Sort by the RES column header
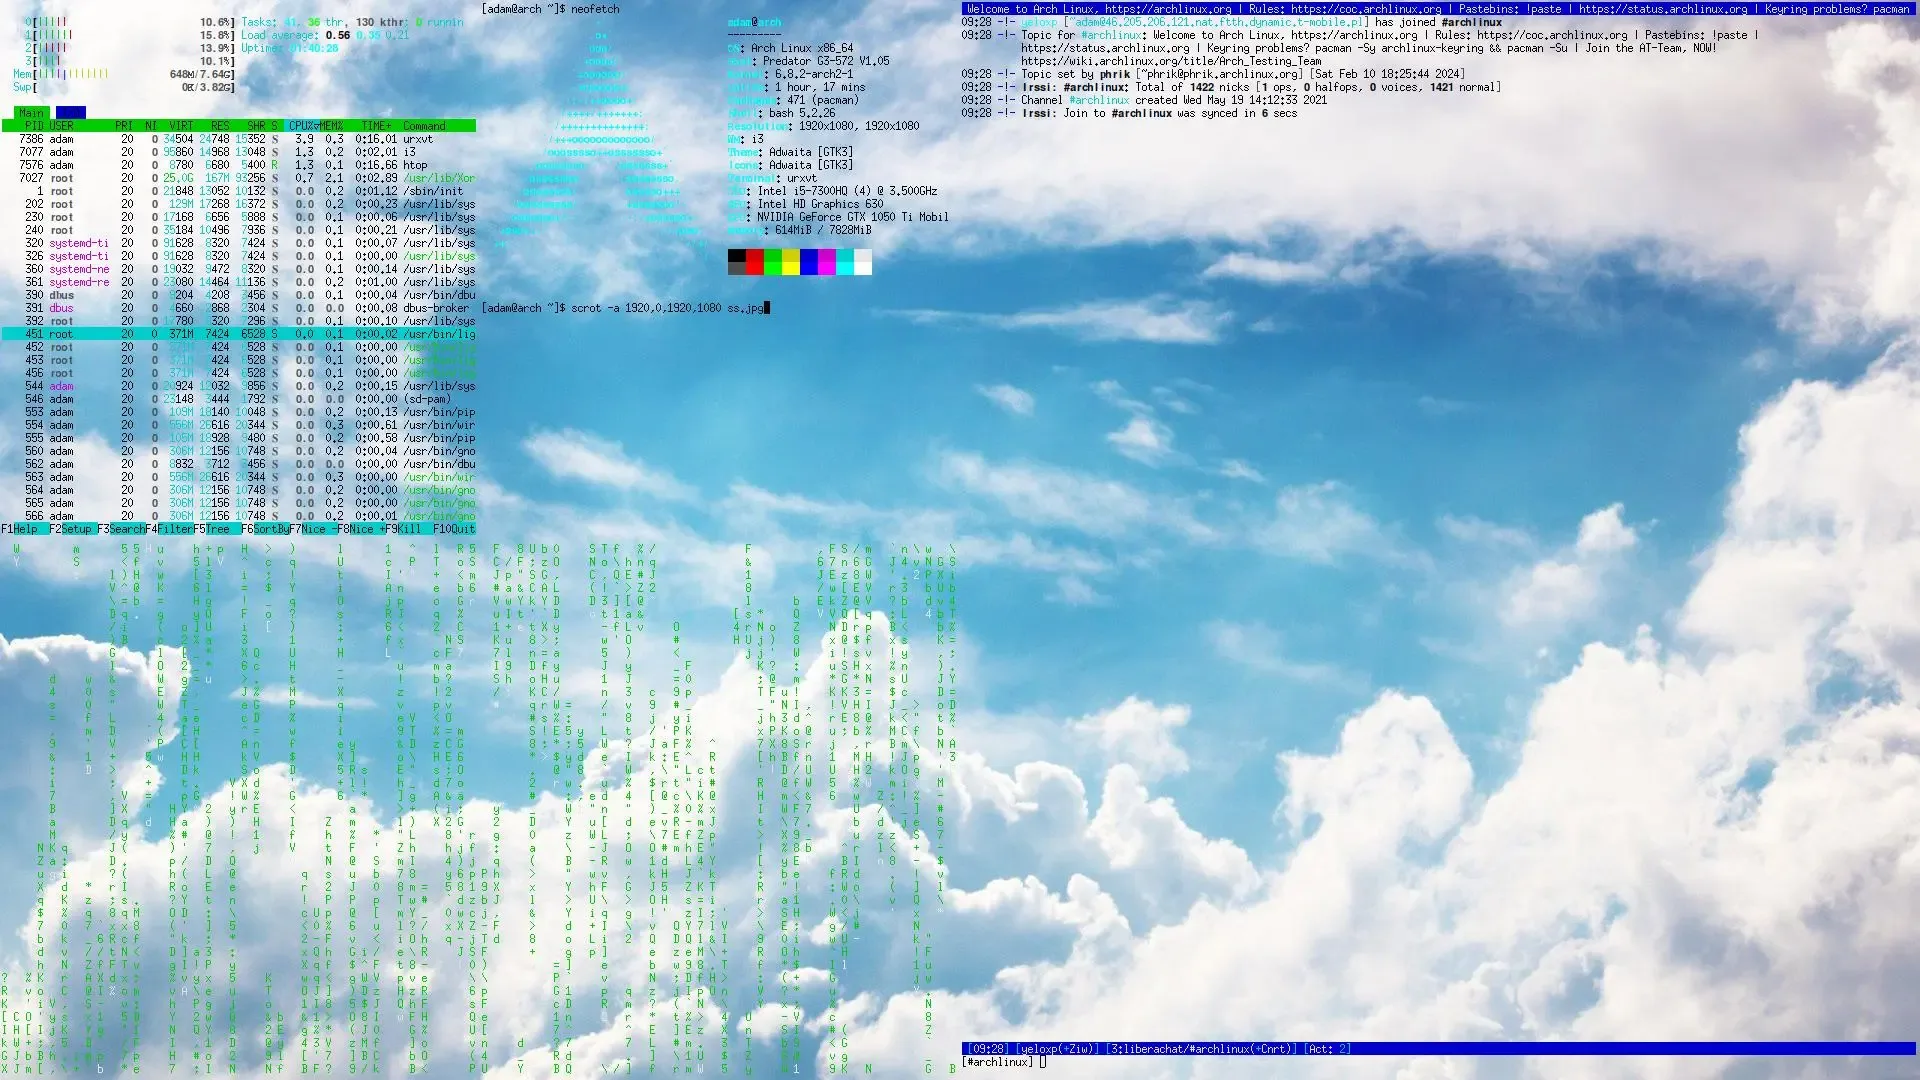Image resolution: width=1920 pixels, height=1080 pixels. pyautogui.click(x=220, y=126)
